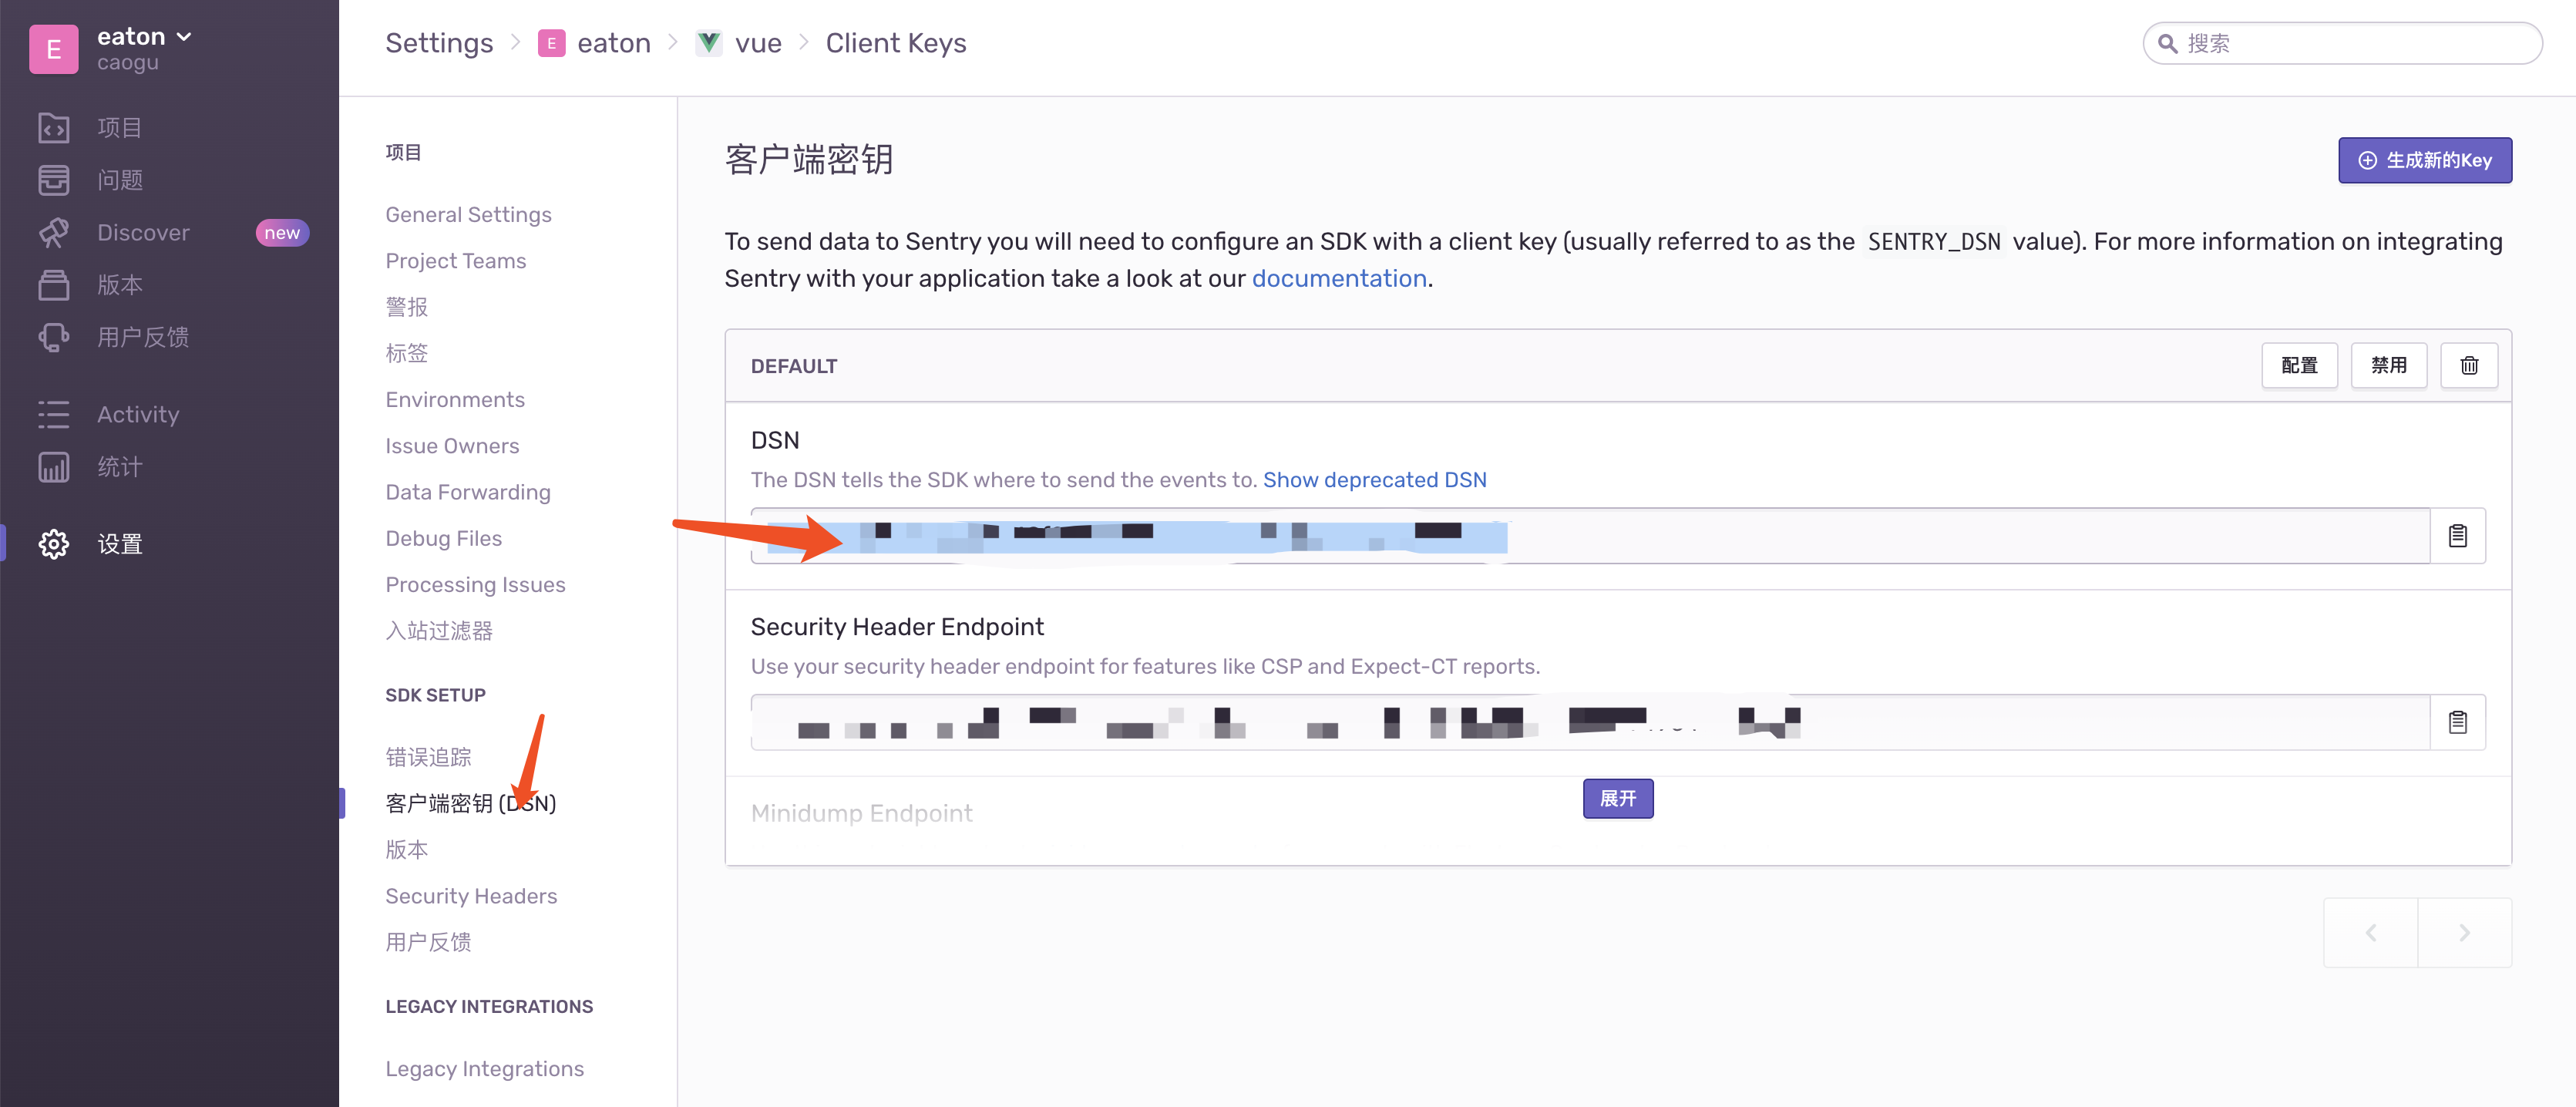Open the 项目 projects sidebar icon
This screenshot has height=1107, width=2576.
[54, 128]
